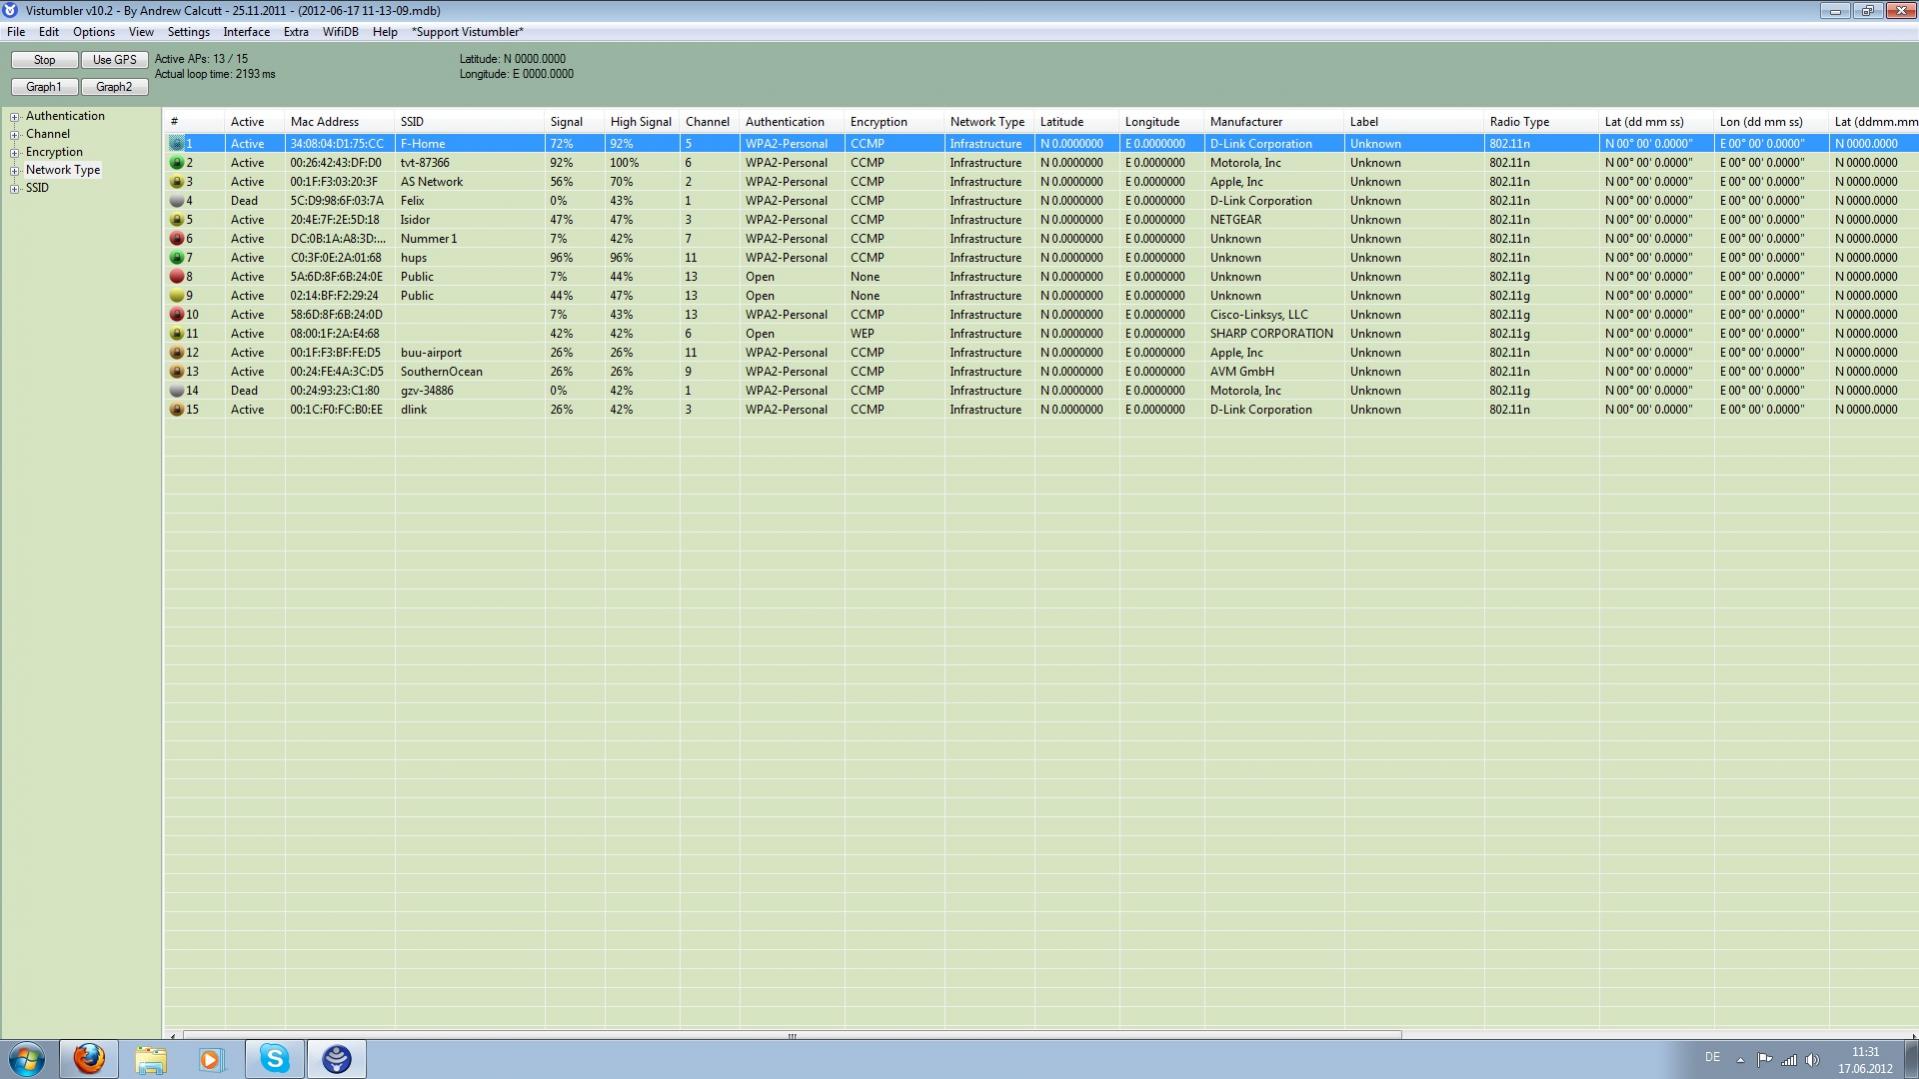Open Graph1 view

[45, 87]
